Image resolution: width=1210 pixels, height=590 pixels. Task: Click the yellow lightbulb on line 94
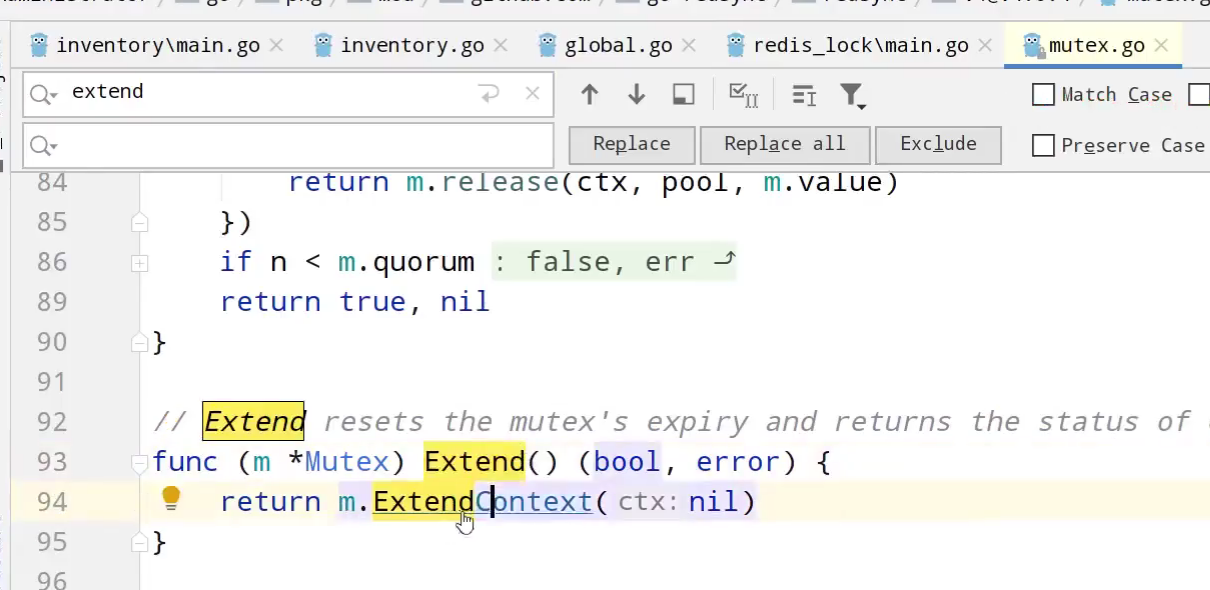pyautogui.click(x=171, y=498)
